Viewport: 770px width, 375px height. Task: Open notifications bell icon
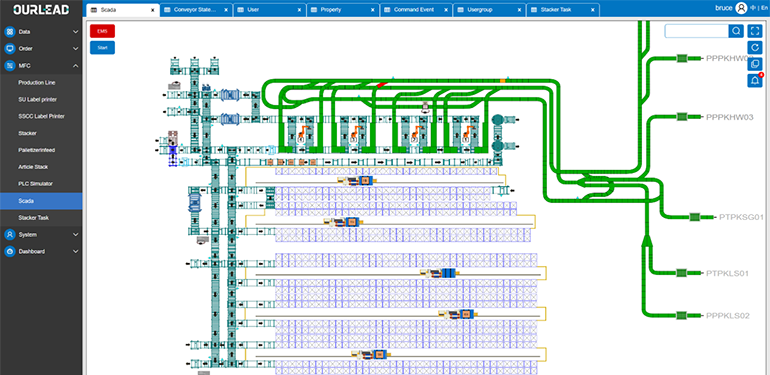pyautogui.click(x=755, y=80)
